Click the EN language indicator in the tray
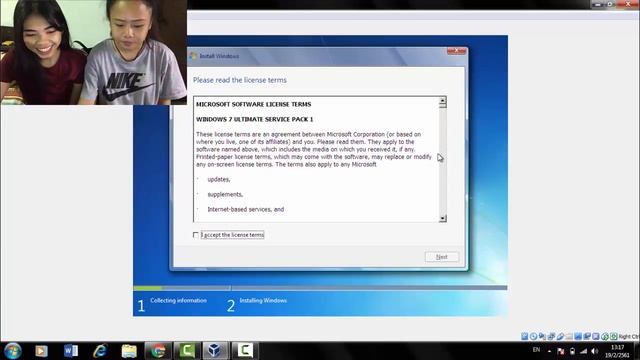 click(536, 350)
